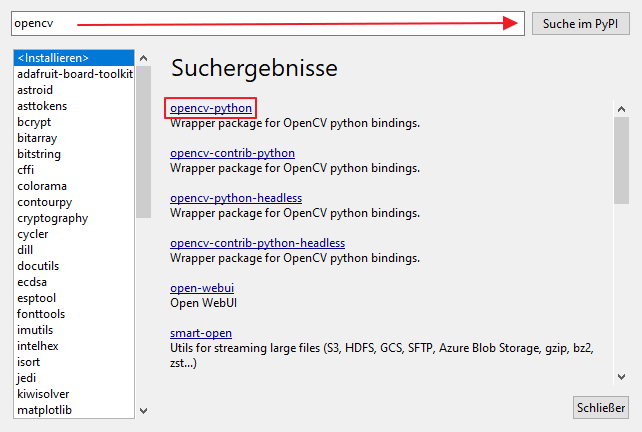Viewport: 642px width, 432px height.
Task: Select colorama from the installed packages
Action: tap(41, 186)
